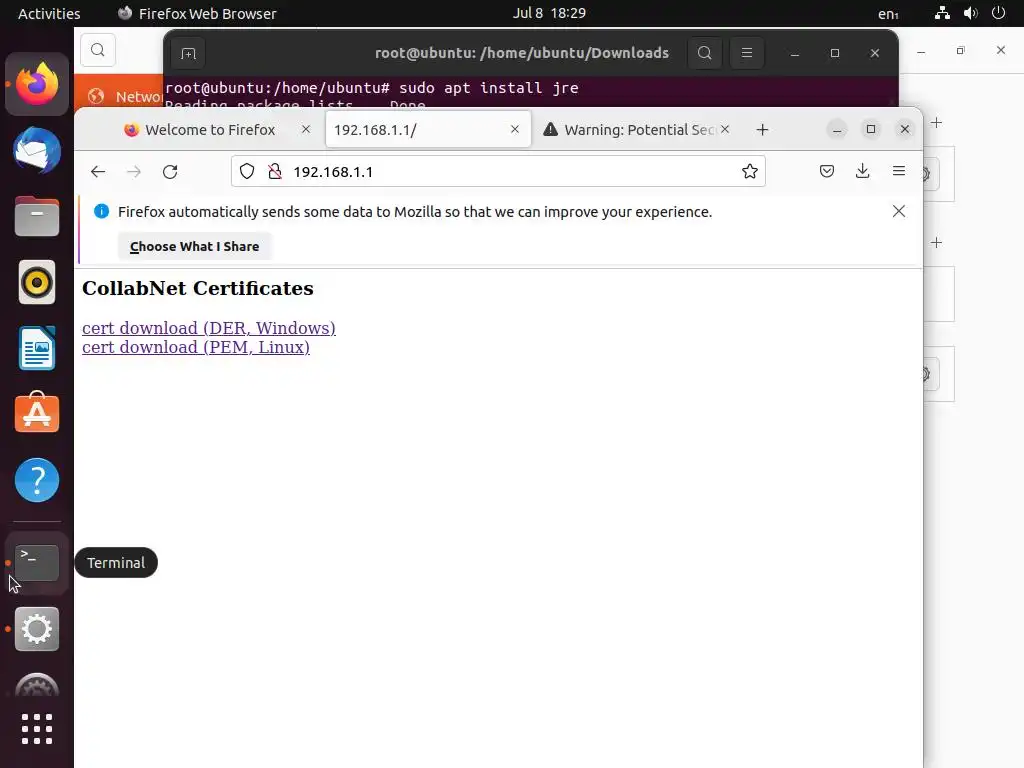Click terminal title bar root@ubuntu
This screenshot has width=1024, height=768.
[x=522, y=53]
